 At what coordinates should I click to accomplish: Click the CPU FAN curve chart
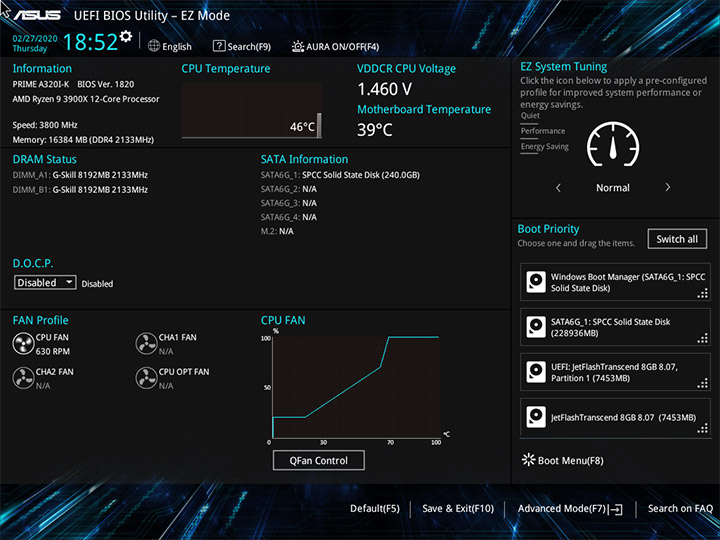(x=356, y=387)
